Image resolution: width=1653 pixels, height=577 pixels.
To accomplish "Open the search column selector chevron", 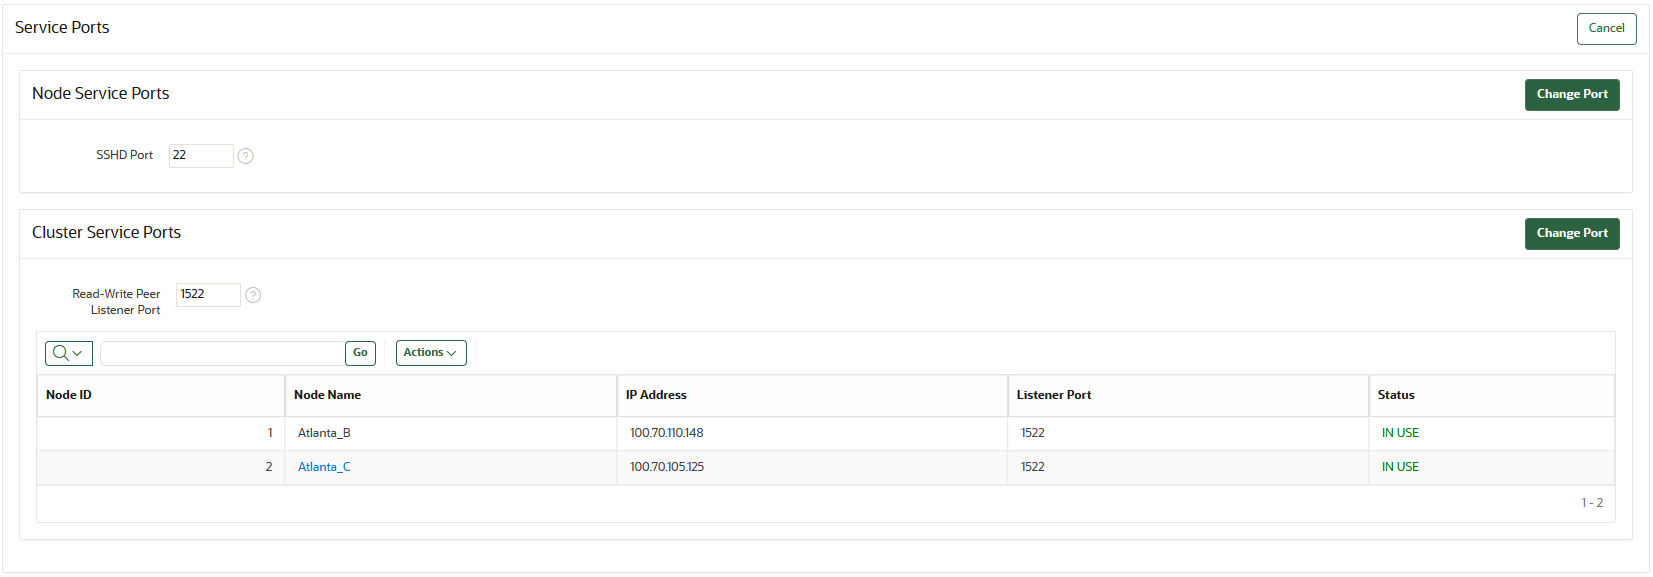I will 77,352.
